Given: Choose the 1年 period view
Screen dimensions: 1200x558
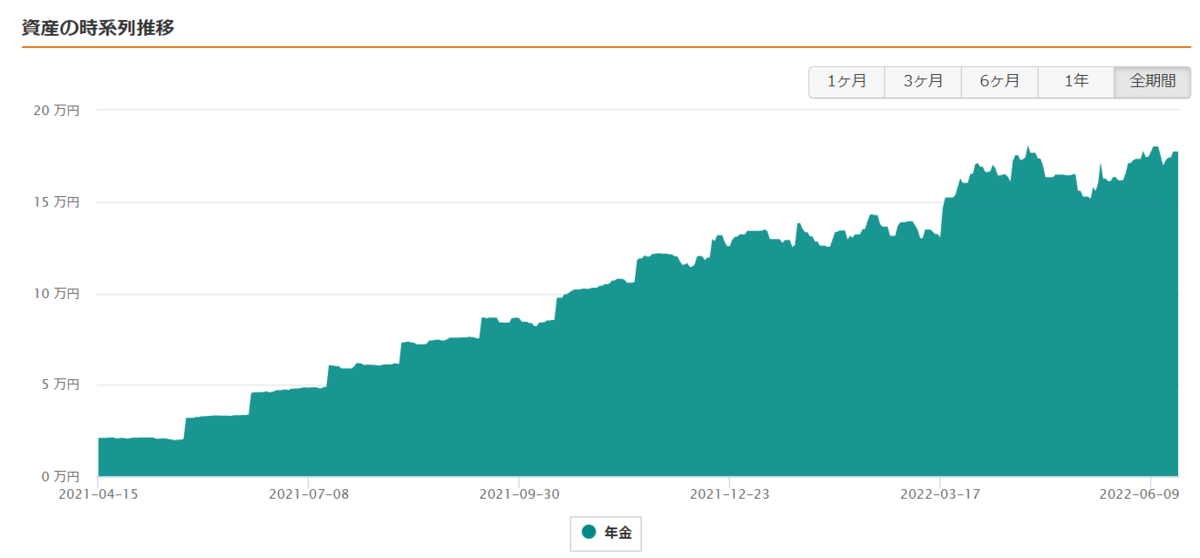Looking at the screenshot, I should coord(1076,82).
